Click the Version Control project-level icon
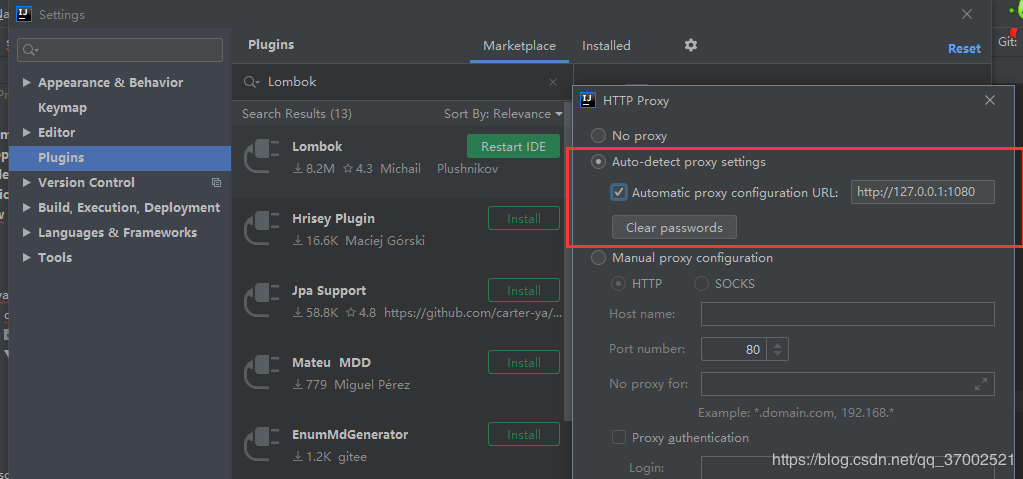 coord(217,183)
